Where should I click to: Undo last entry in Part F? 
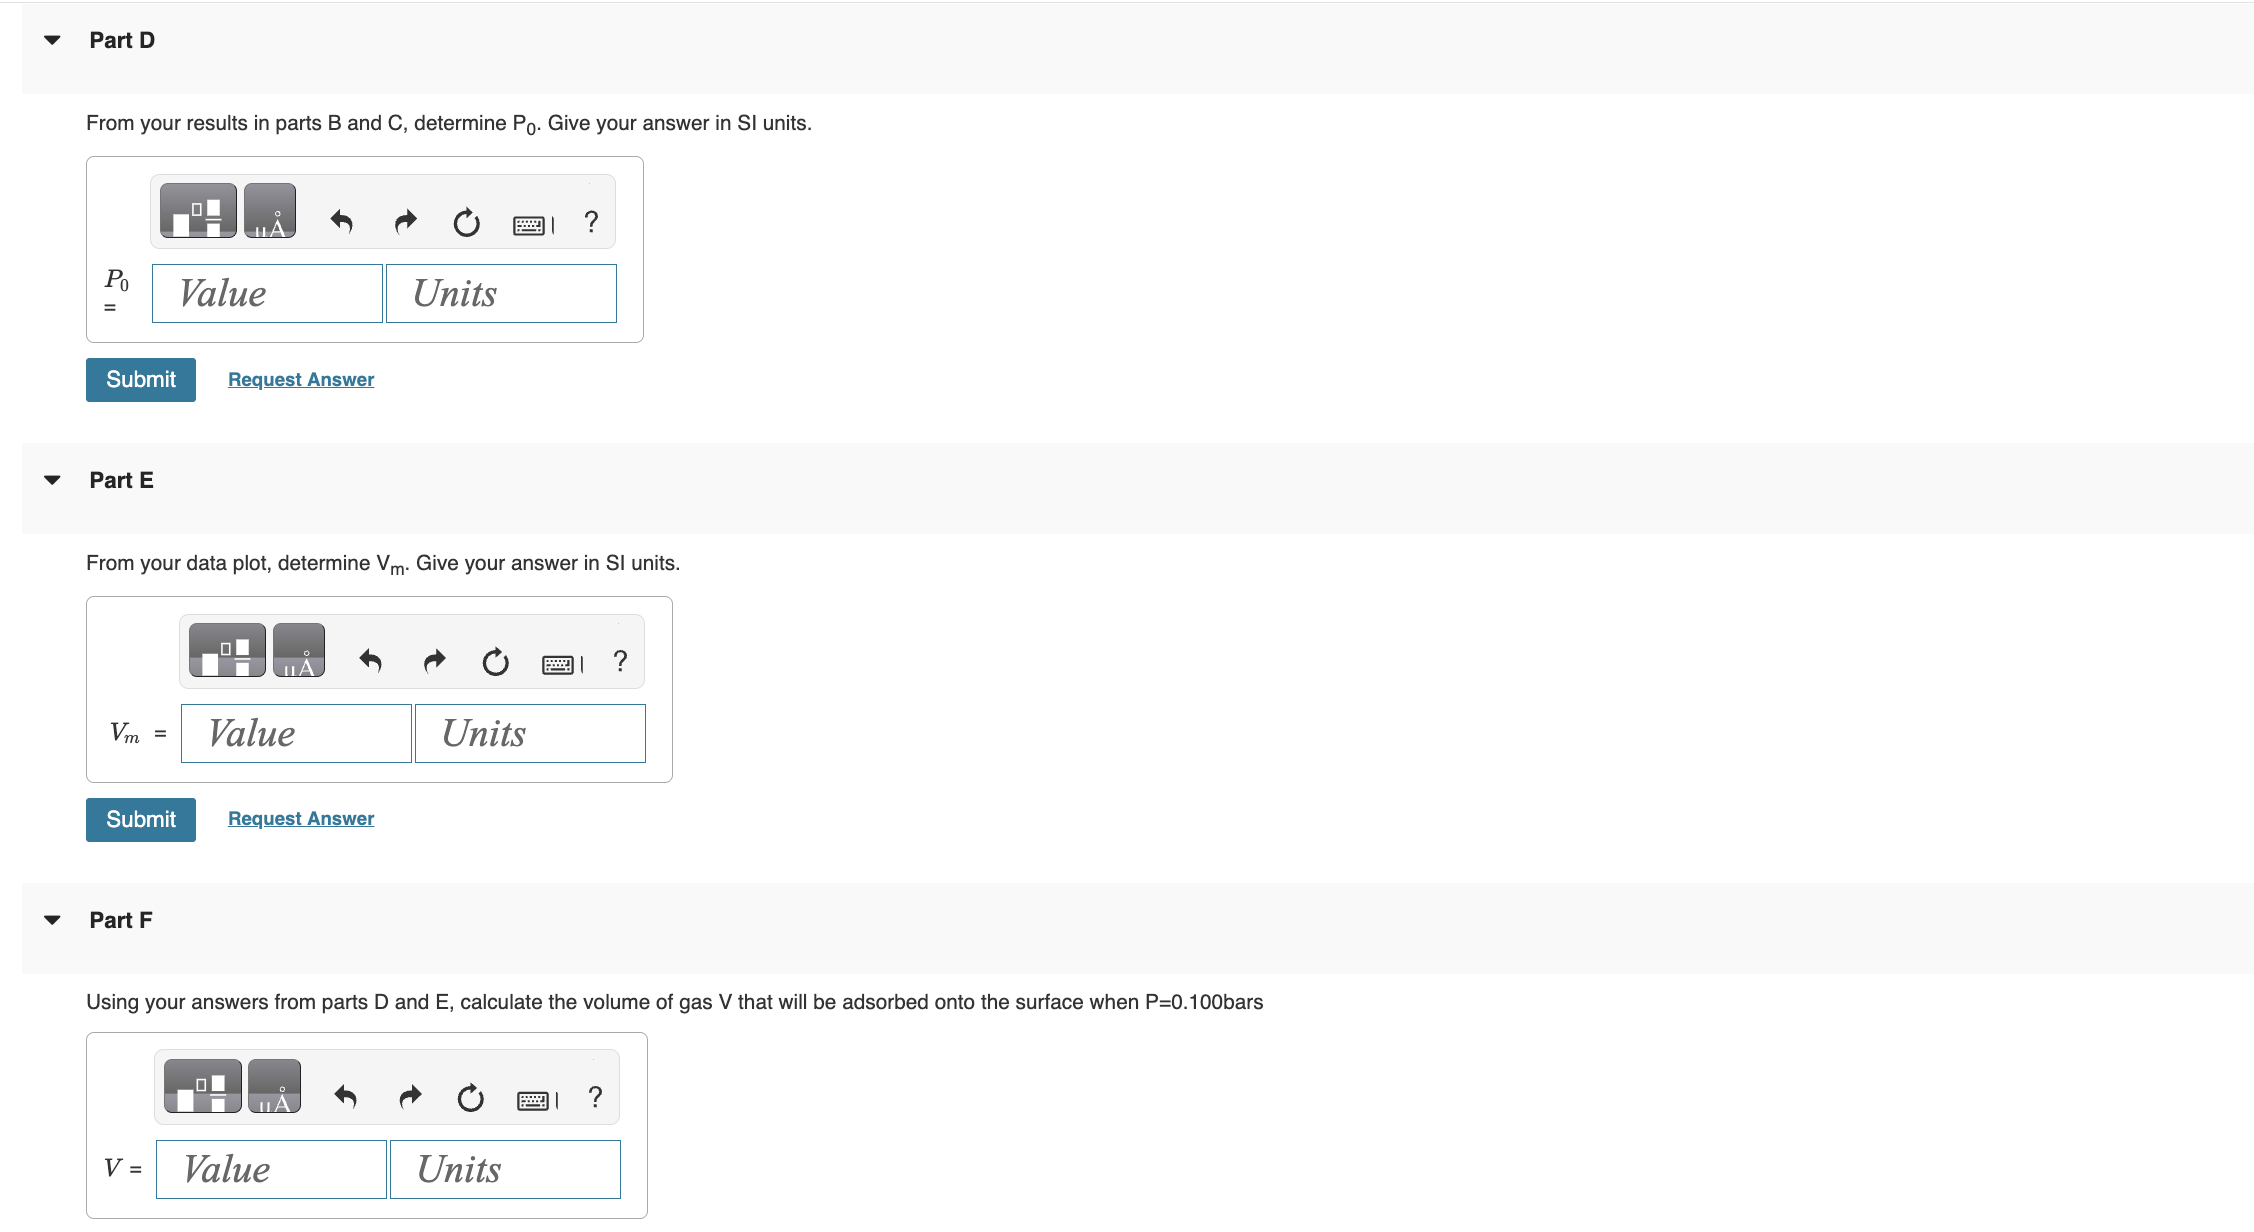pyautogui.click(x=346, y=1097)
